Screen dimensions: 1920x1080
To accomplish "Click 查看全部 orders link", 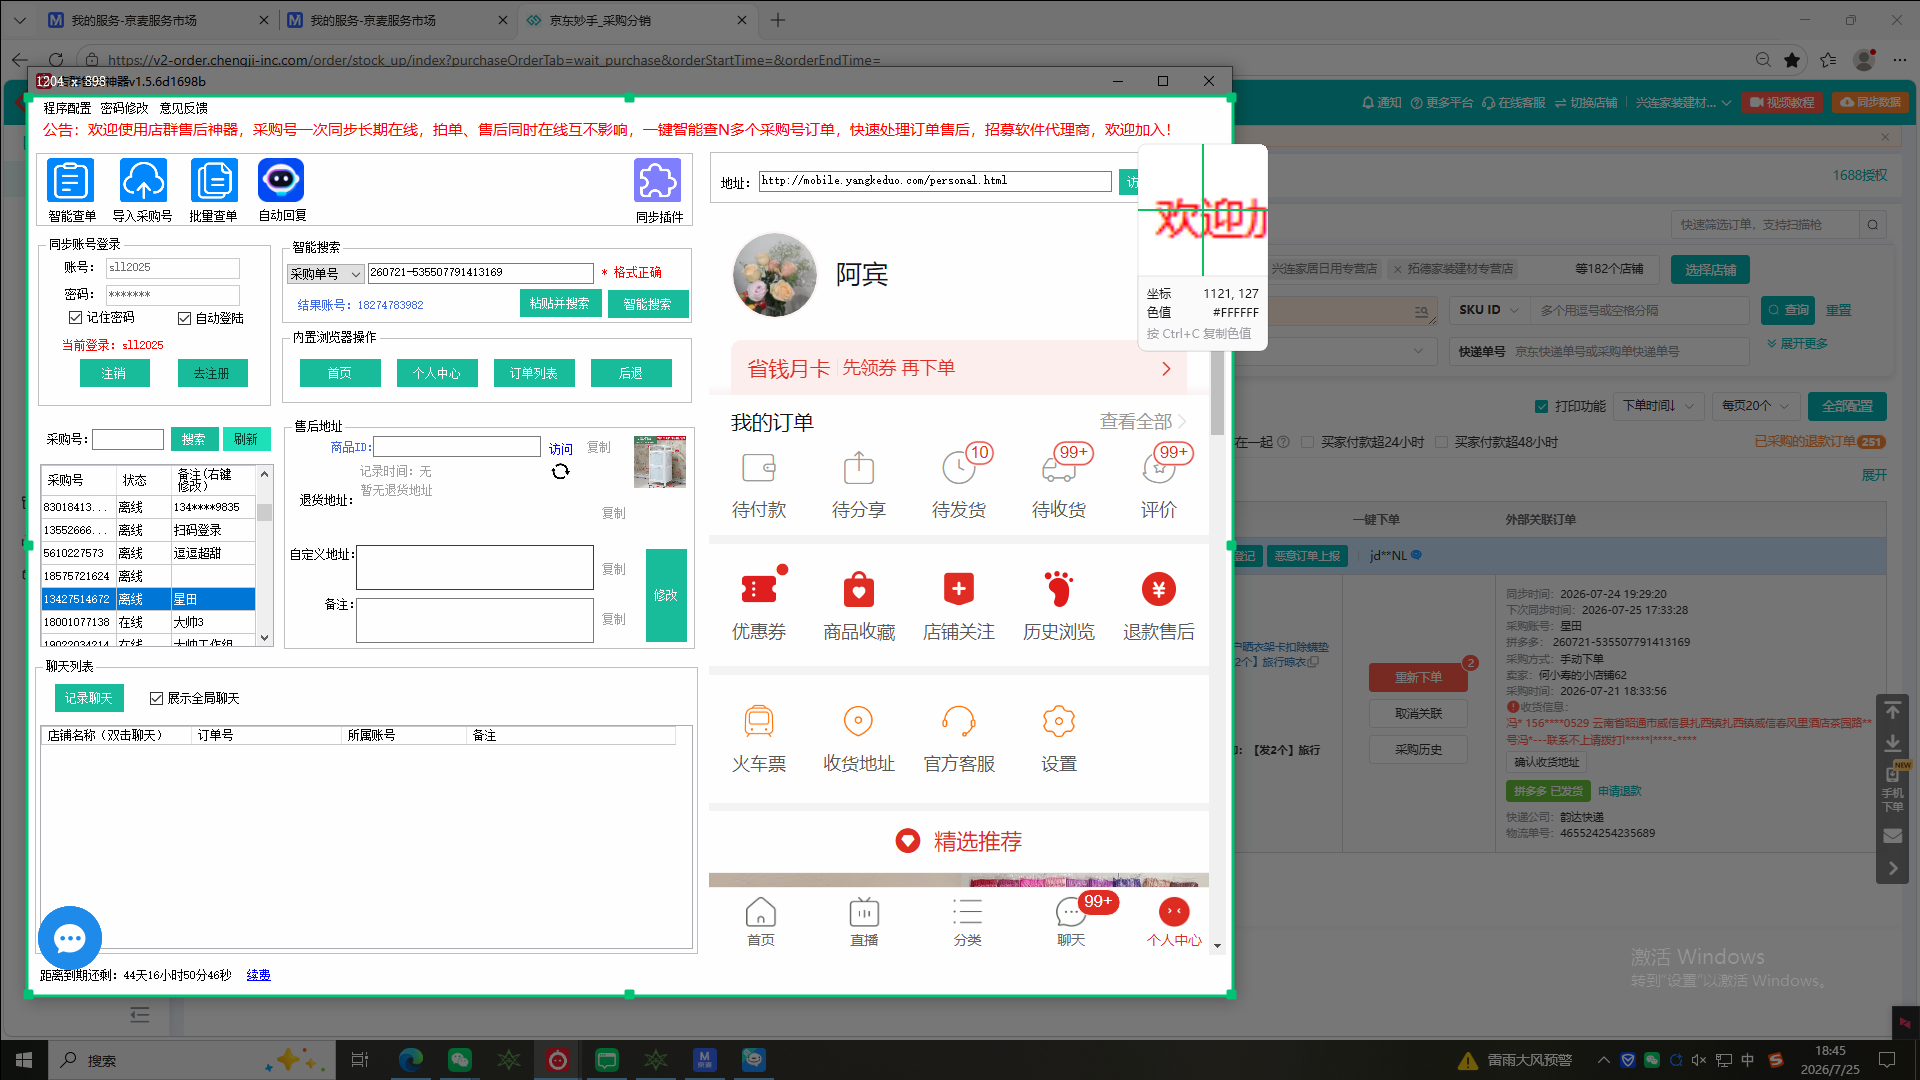I will click(x=1142, y=422).
